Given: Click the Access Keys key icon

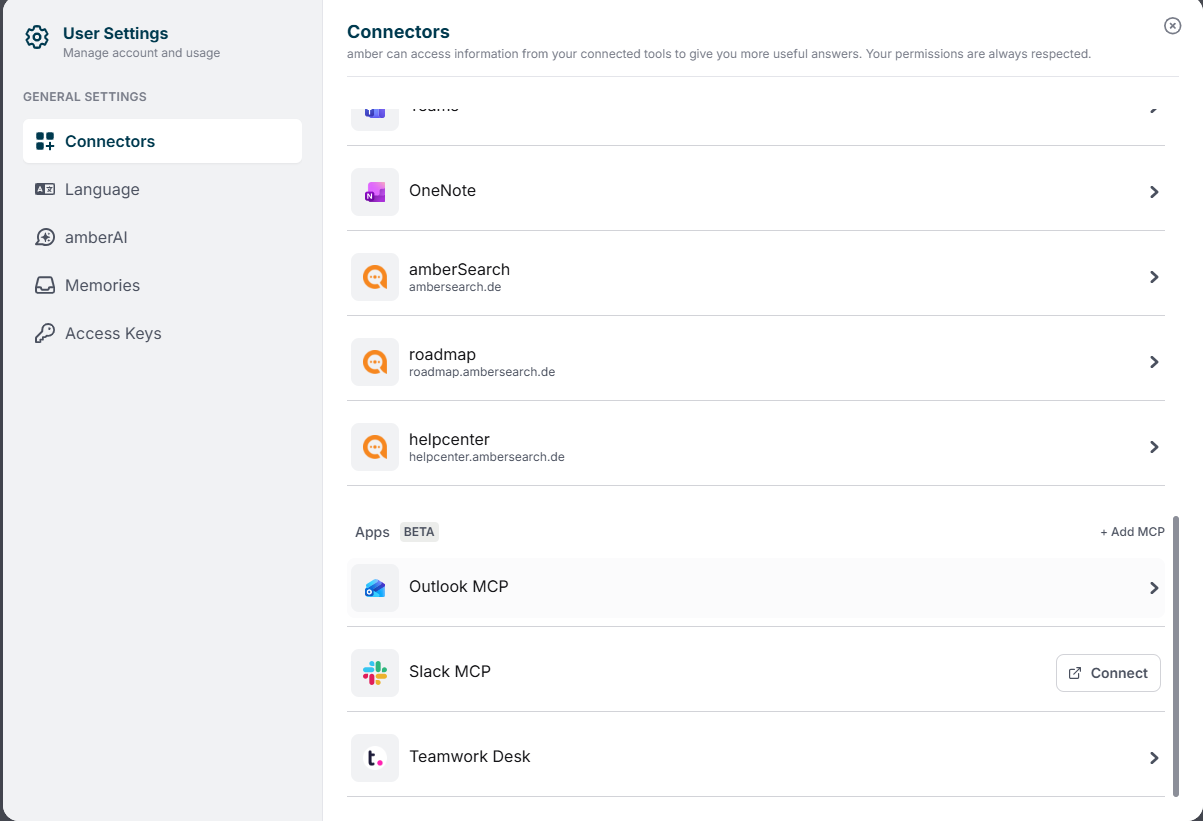Looking at the screenshot, I should pos(45,333).
